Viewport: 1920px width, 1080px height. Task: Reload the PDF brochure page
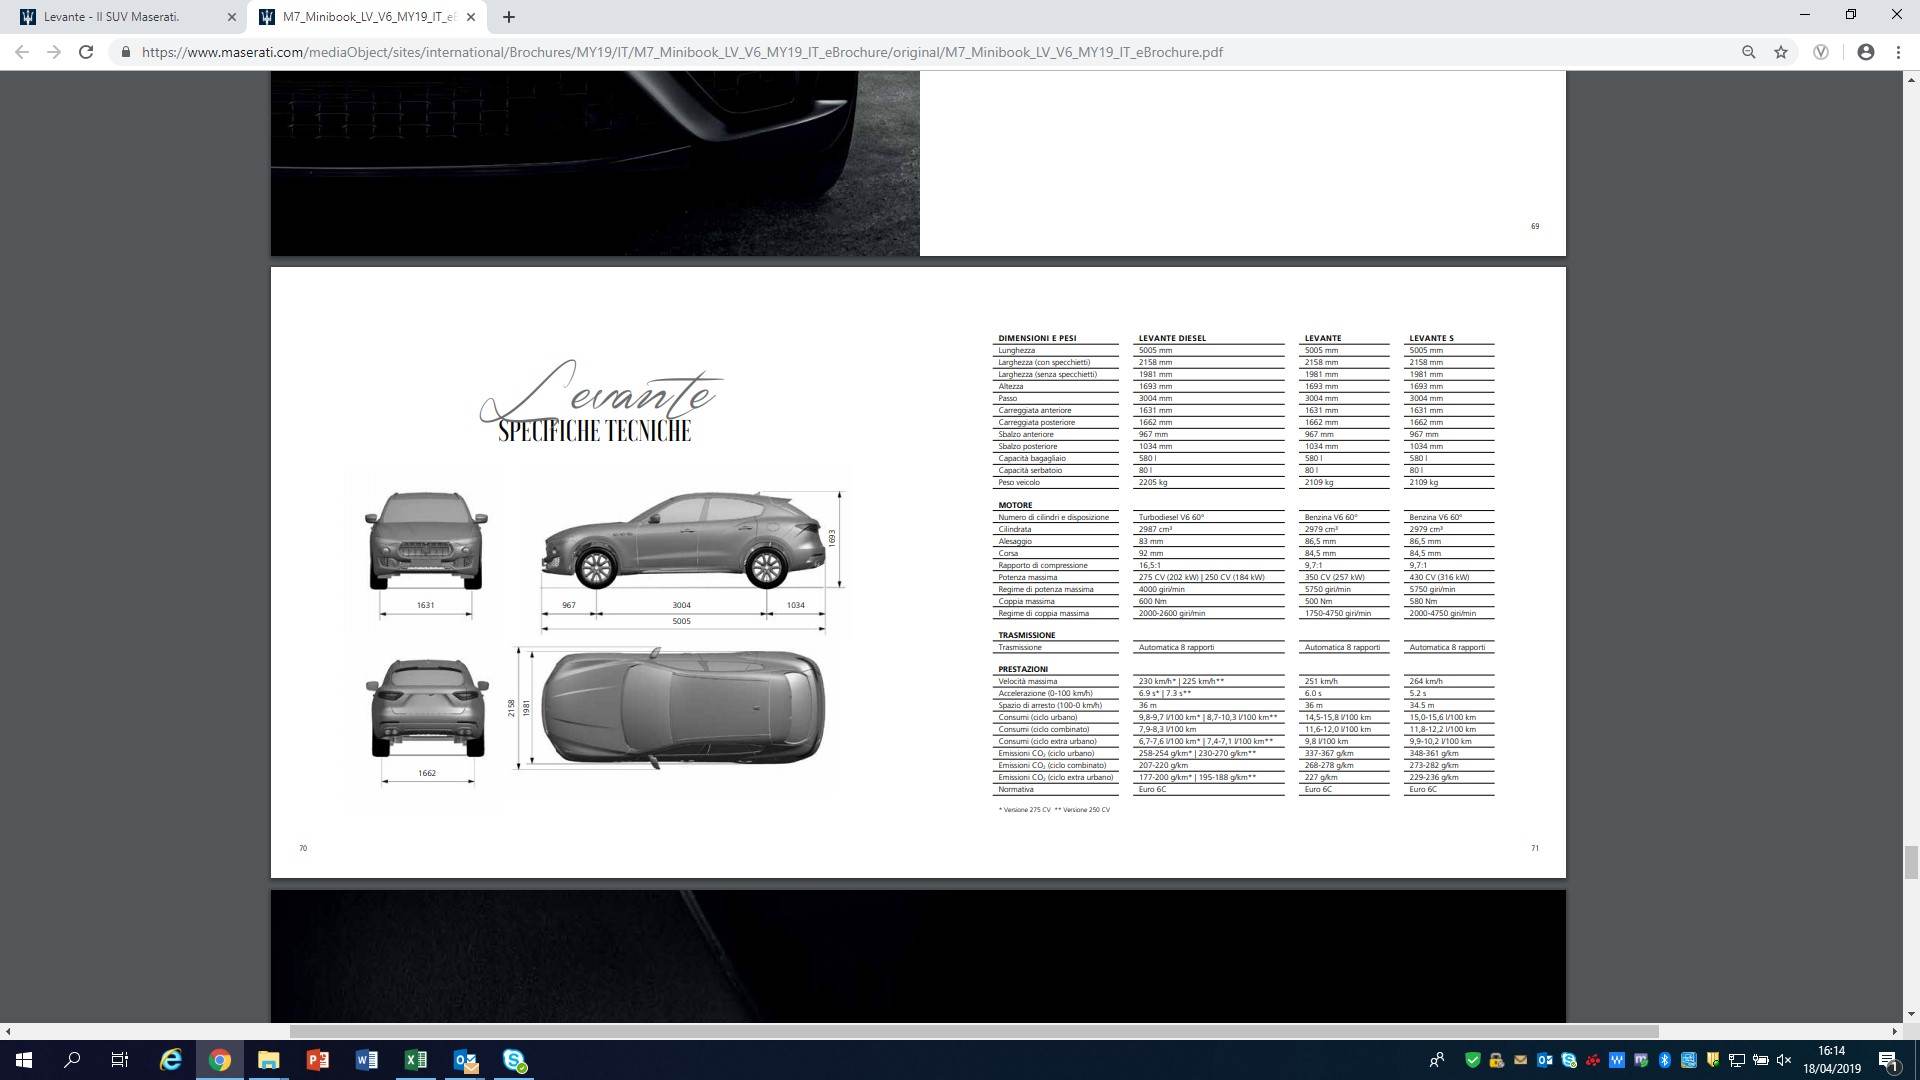tap(86, 52)
